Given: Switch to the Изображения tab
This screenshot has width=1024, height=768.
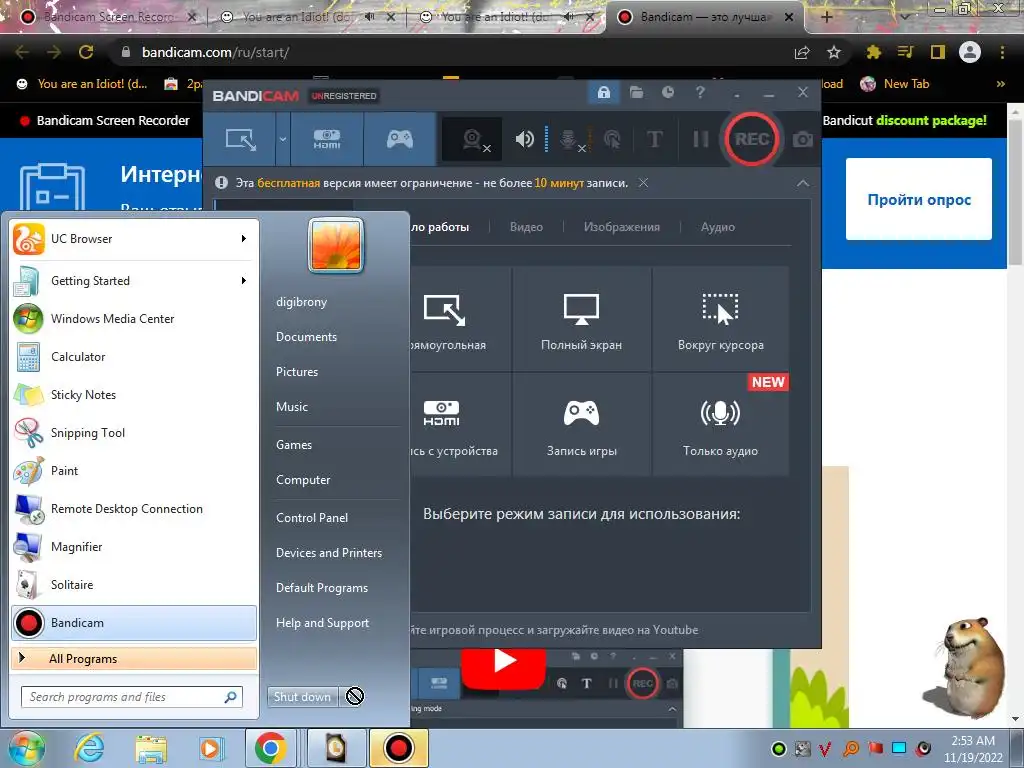Looking at the screenshot, I should click(622, 227).
